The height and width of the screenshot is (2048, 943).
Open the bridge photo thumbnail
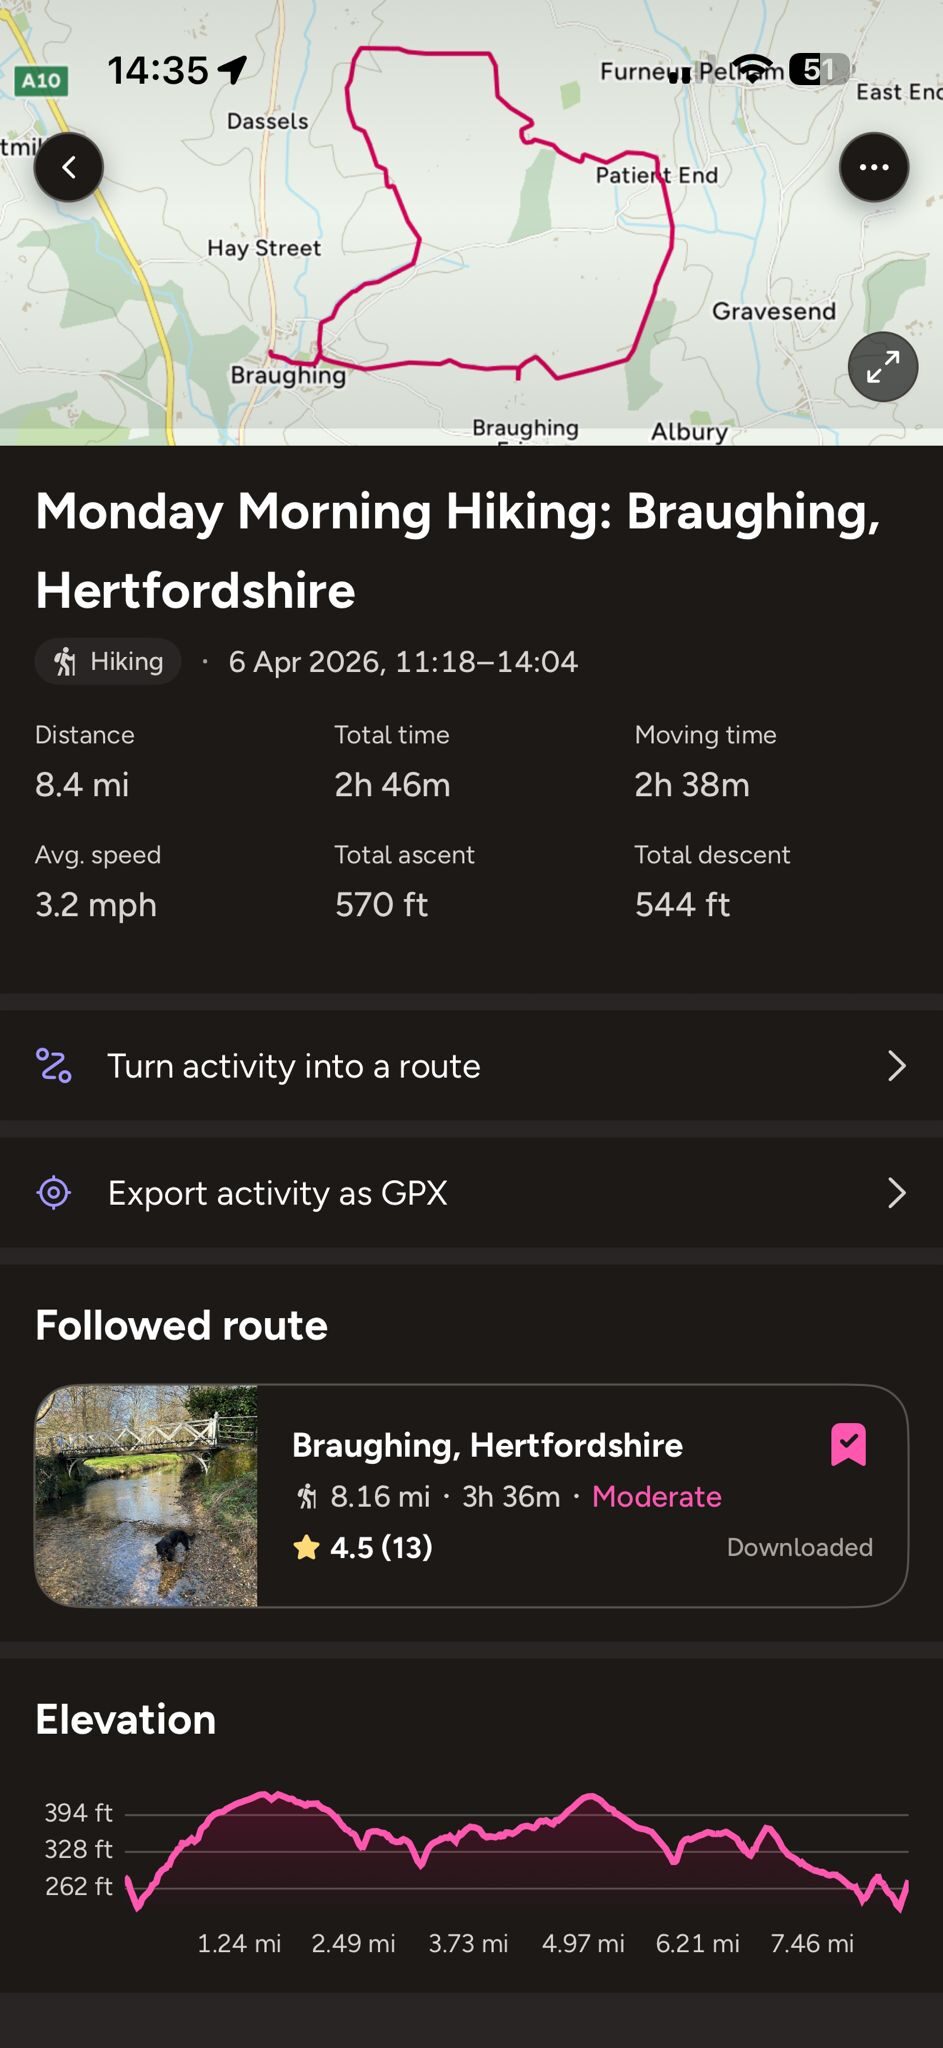pos(147,1496)
